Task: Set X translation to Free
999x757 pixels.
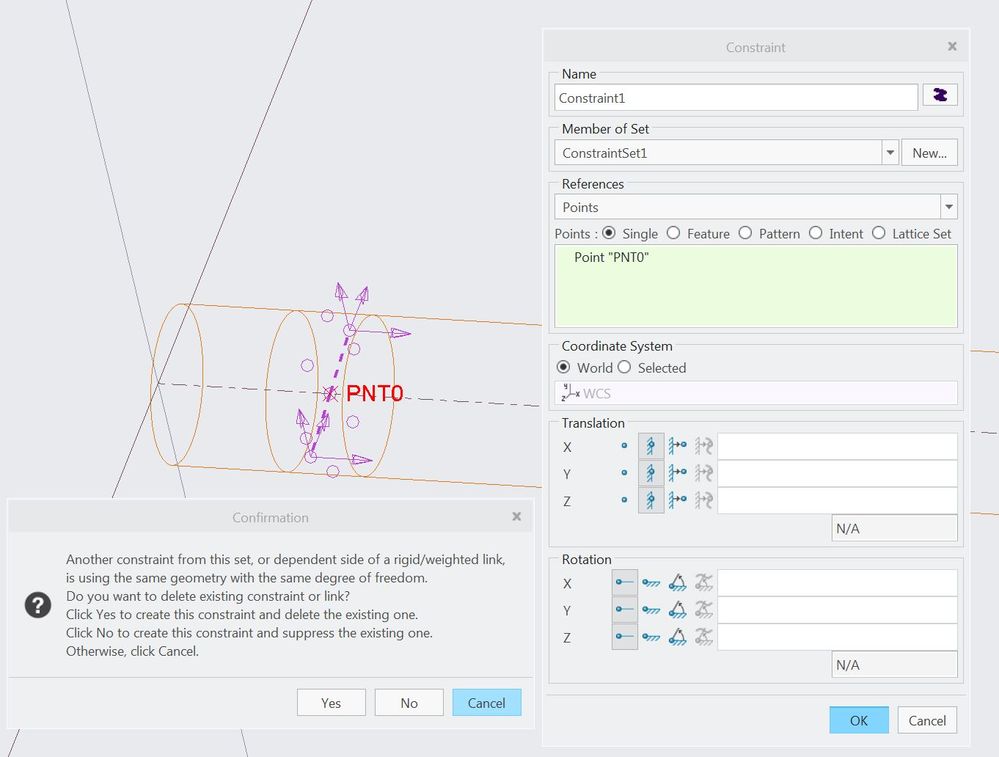Action: (x=624, y=446)
